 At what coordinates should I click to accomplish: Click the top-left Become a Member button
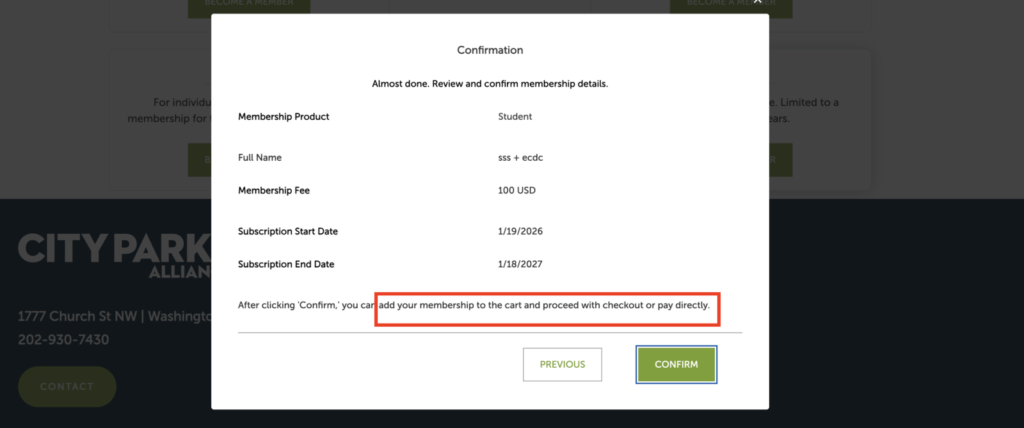click(248, 5)
